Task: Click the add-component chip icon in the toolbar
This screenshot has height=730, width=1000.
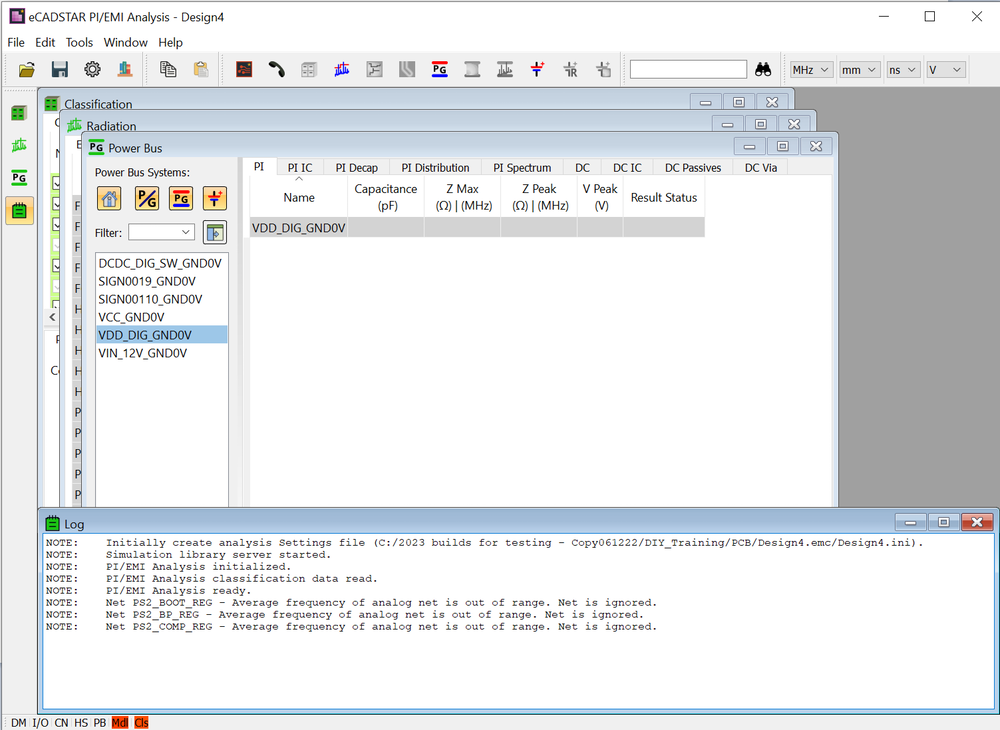Action: coord(603,69)
